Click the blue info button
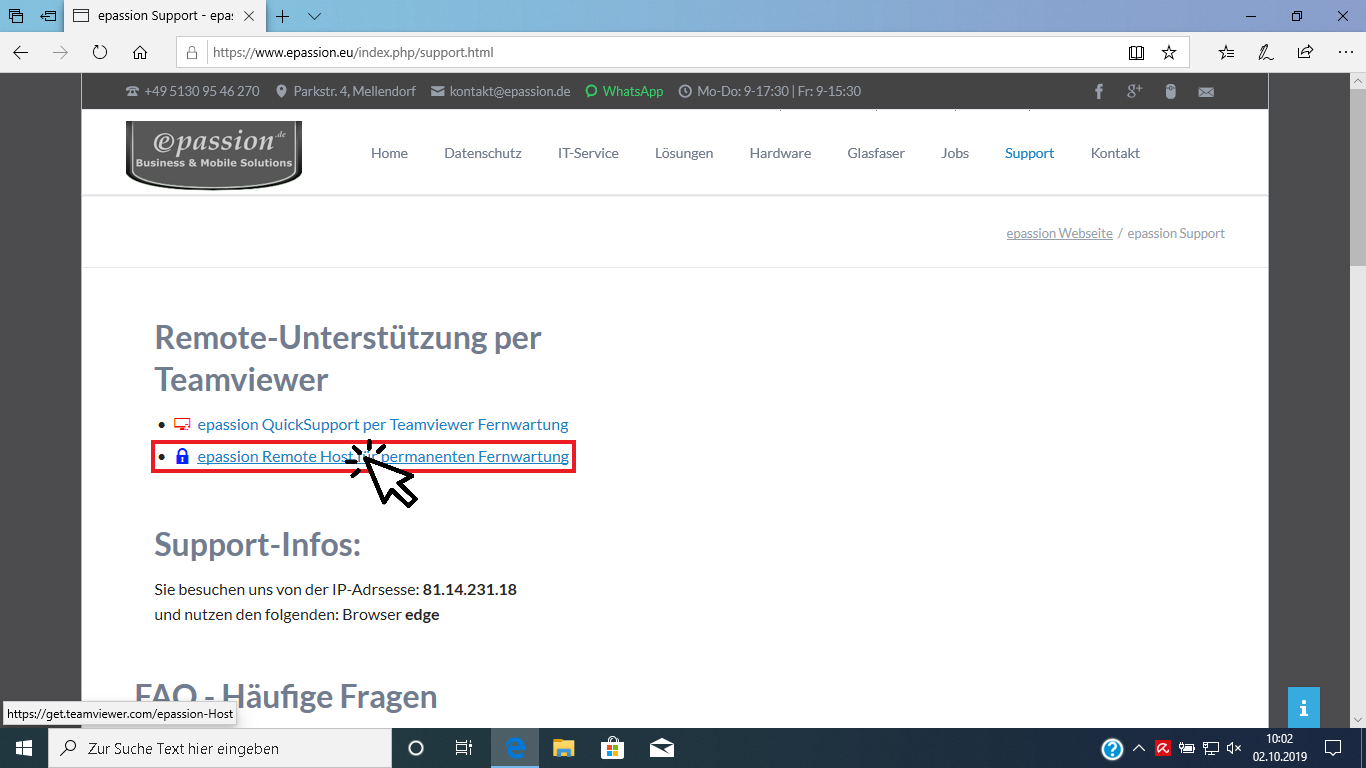Screen dimensions: 1366x768 [1303, 708]
